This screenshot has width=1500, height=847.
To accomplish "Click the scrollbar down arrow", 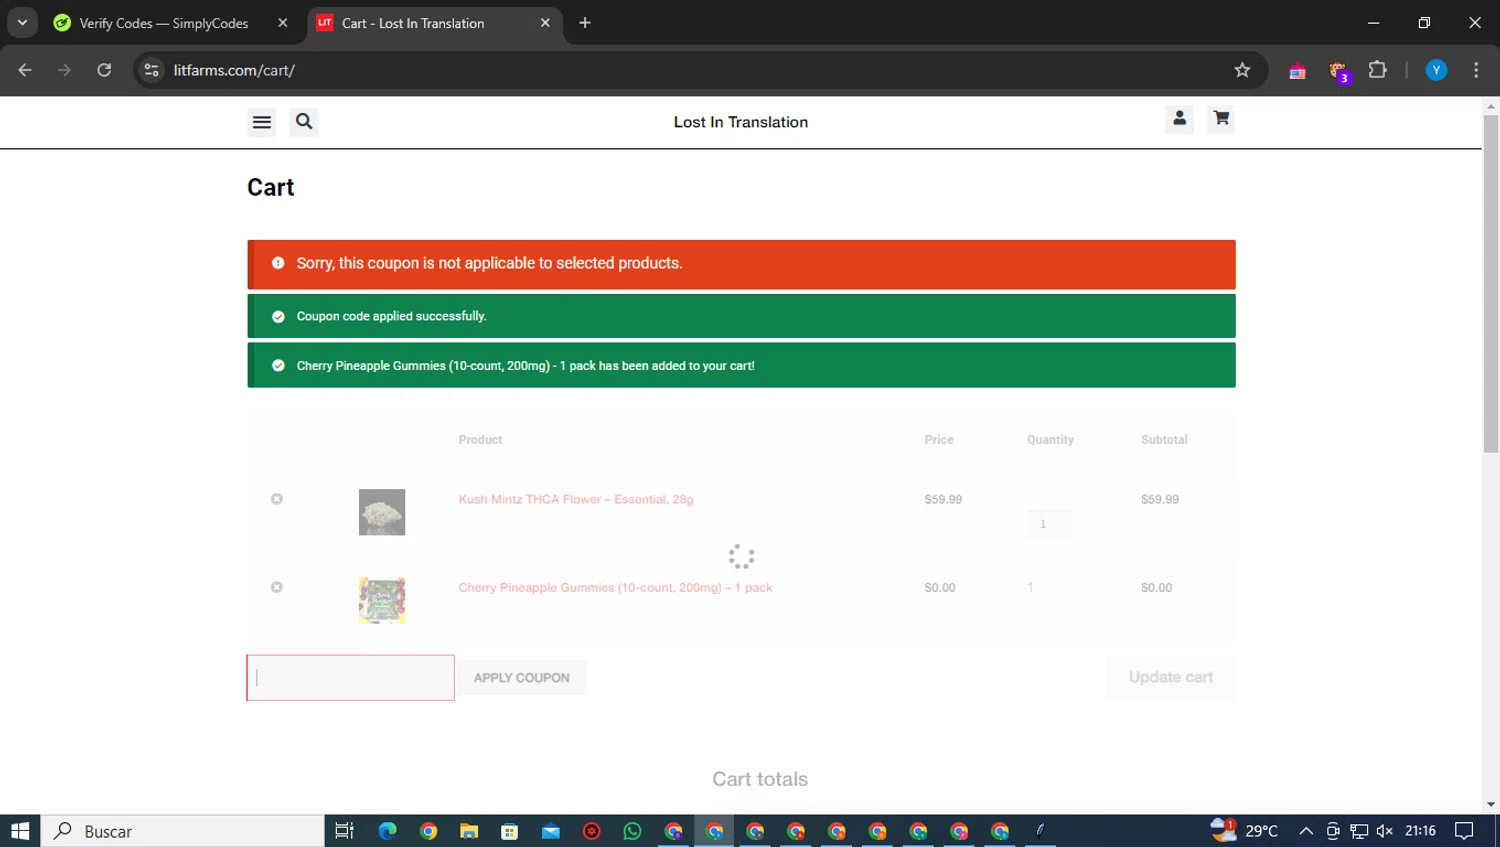I will pyautogui.click(x=1491, y=805).
